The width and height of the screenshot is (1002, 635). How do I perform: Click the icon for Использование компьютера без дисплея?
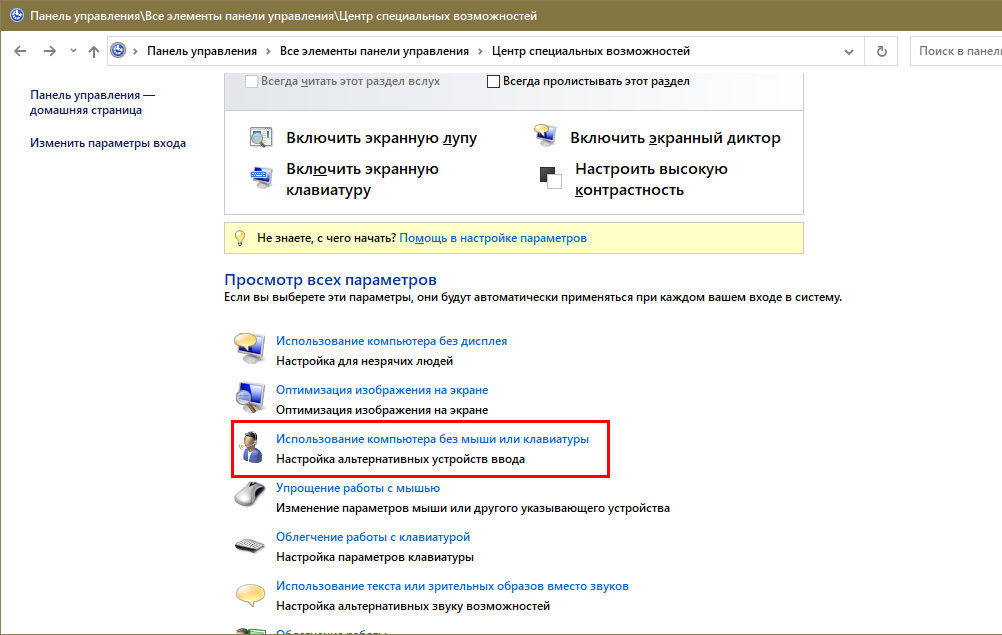[249, 350]
